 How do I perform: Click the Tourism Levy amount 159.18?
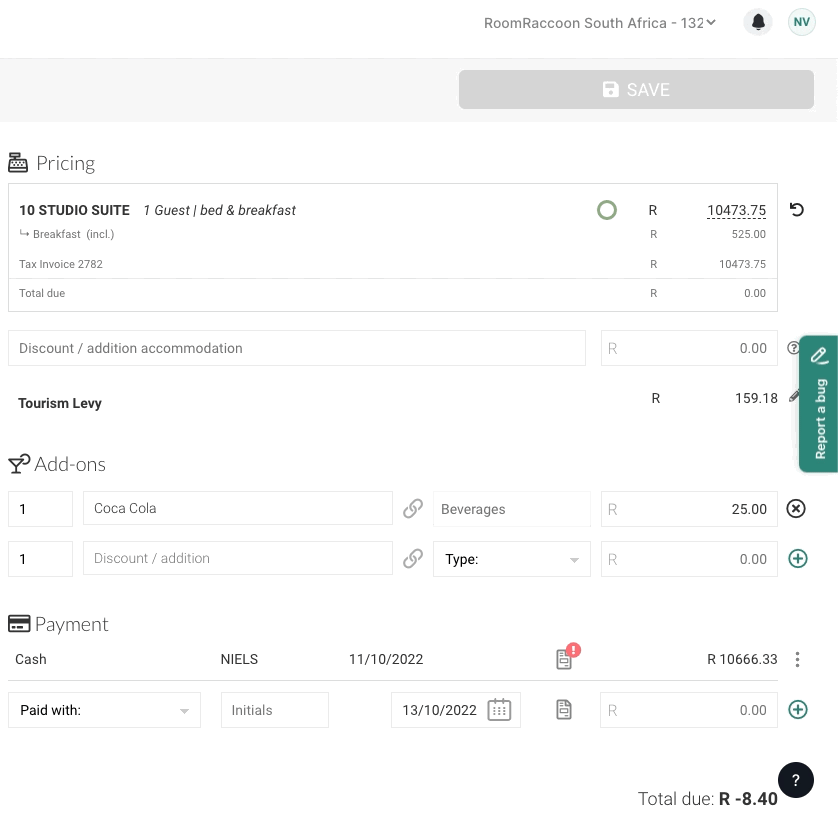756,398
